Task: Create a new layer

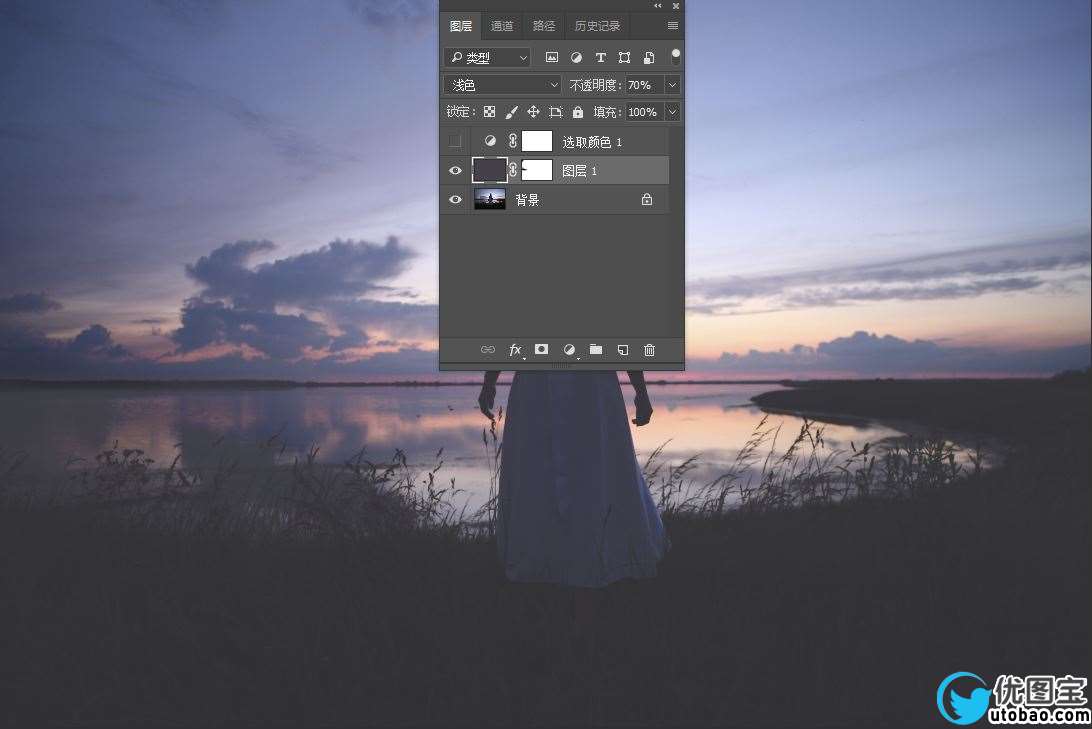Action: (x=623, y=350)
